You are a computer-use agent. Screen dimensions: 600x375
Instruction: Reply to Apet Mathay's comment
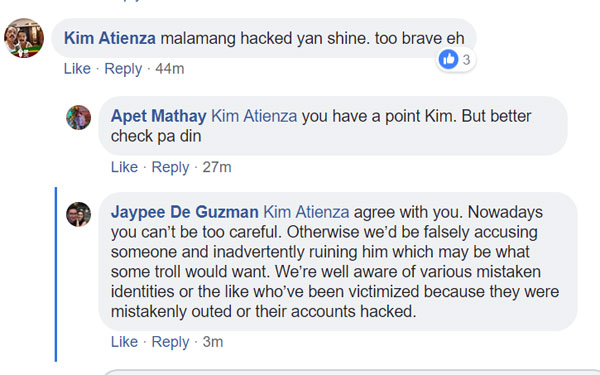coord(170,167)
